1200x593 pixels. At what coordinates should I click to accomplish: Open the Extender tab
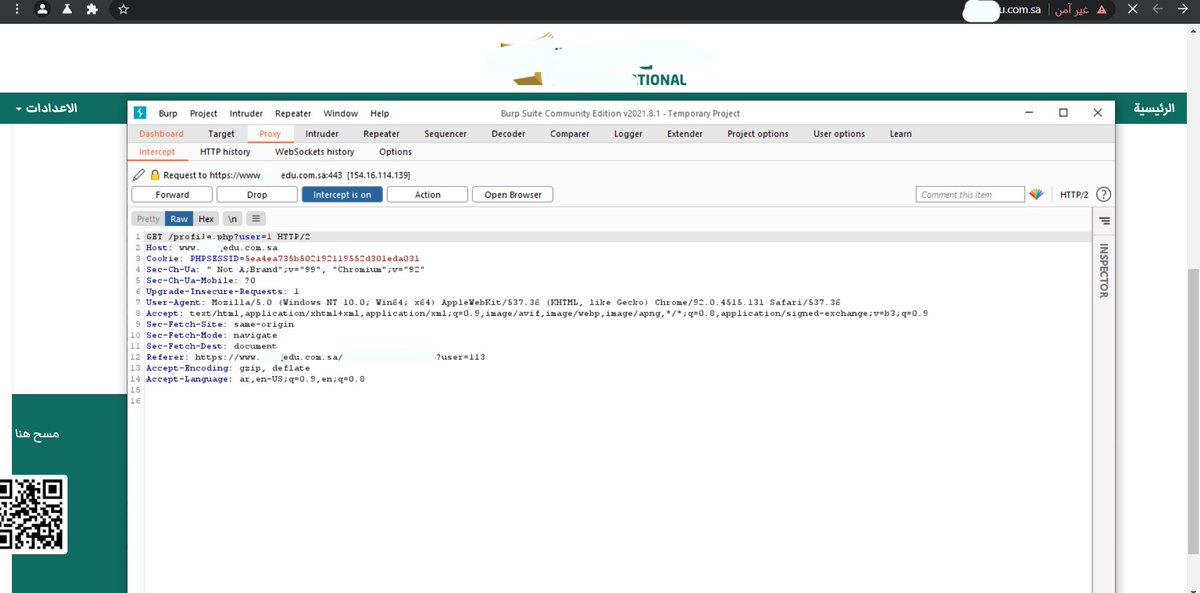point(684,134)
